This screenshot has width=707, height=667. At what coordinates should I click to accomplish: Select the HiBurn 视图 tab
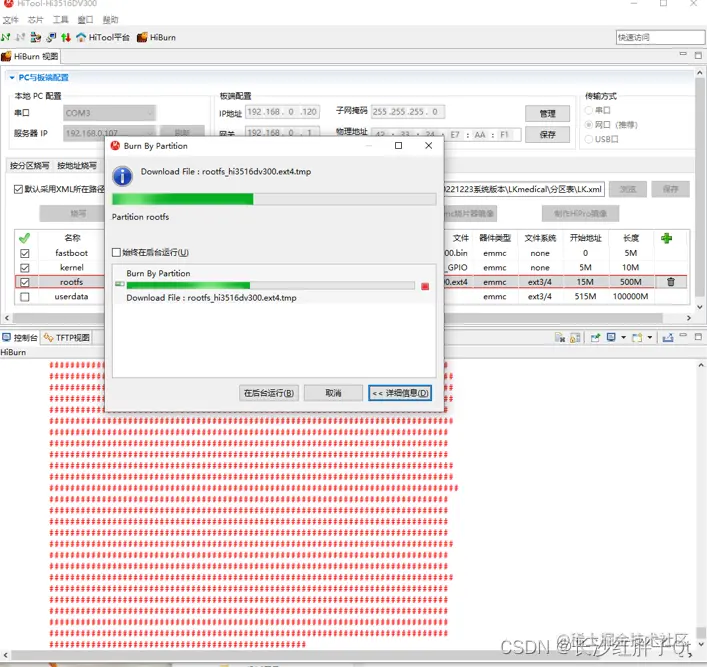30,56
